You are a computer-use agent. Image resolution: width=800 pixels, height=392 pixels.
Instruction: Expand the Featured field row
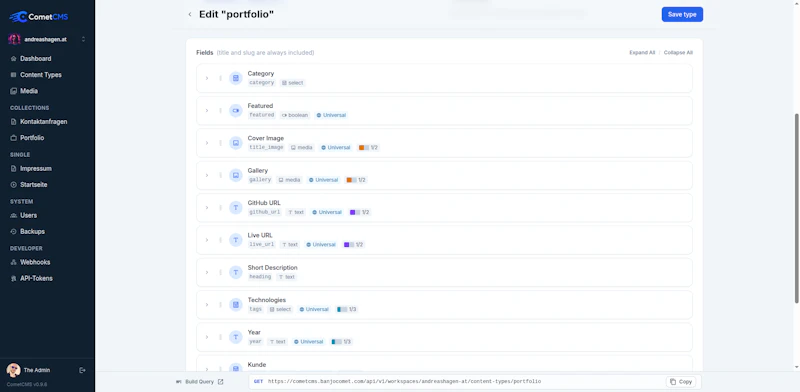pyautogui.click(x=207, y=111)
